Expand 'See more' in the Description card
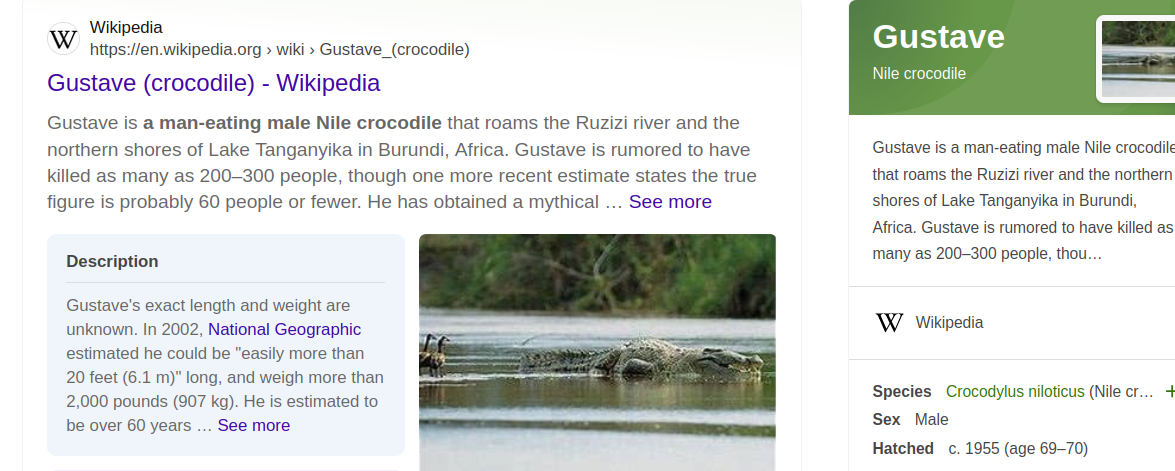Viewport: 1175px width, 471px height. (x=253, y=426)
